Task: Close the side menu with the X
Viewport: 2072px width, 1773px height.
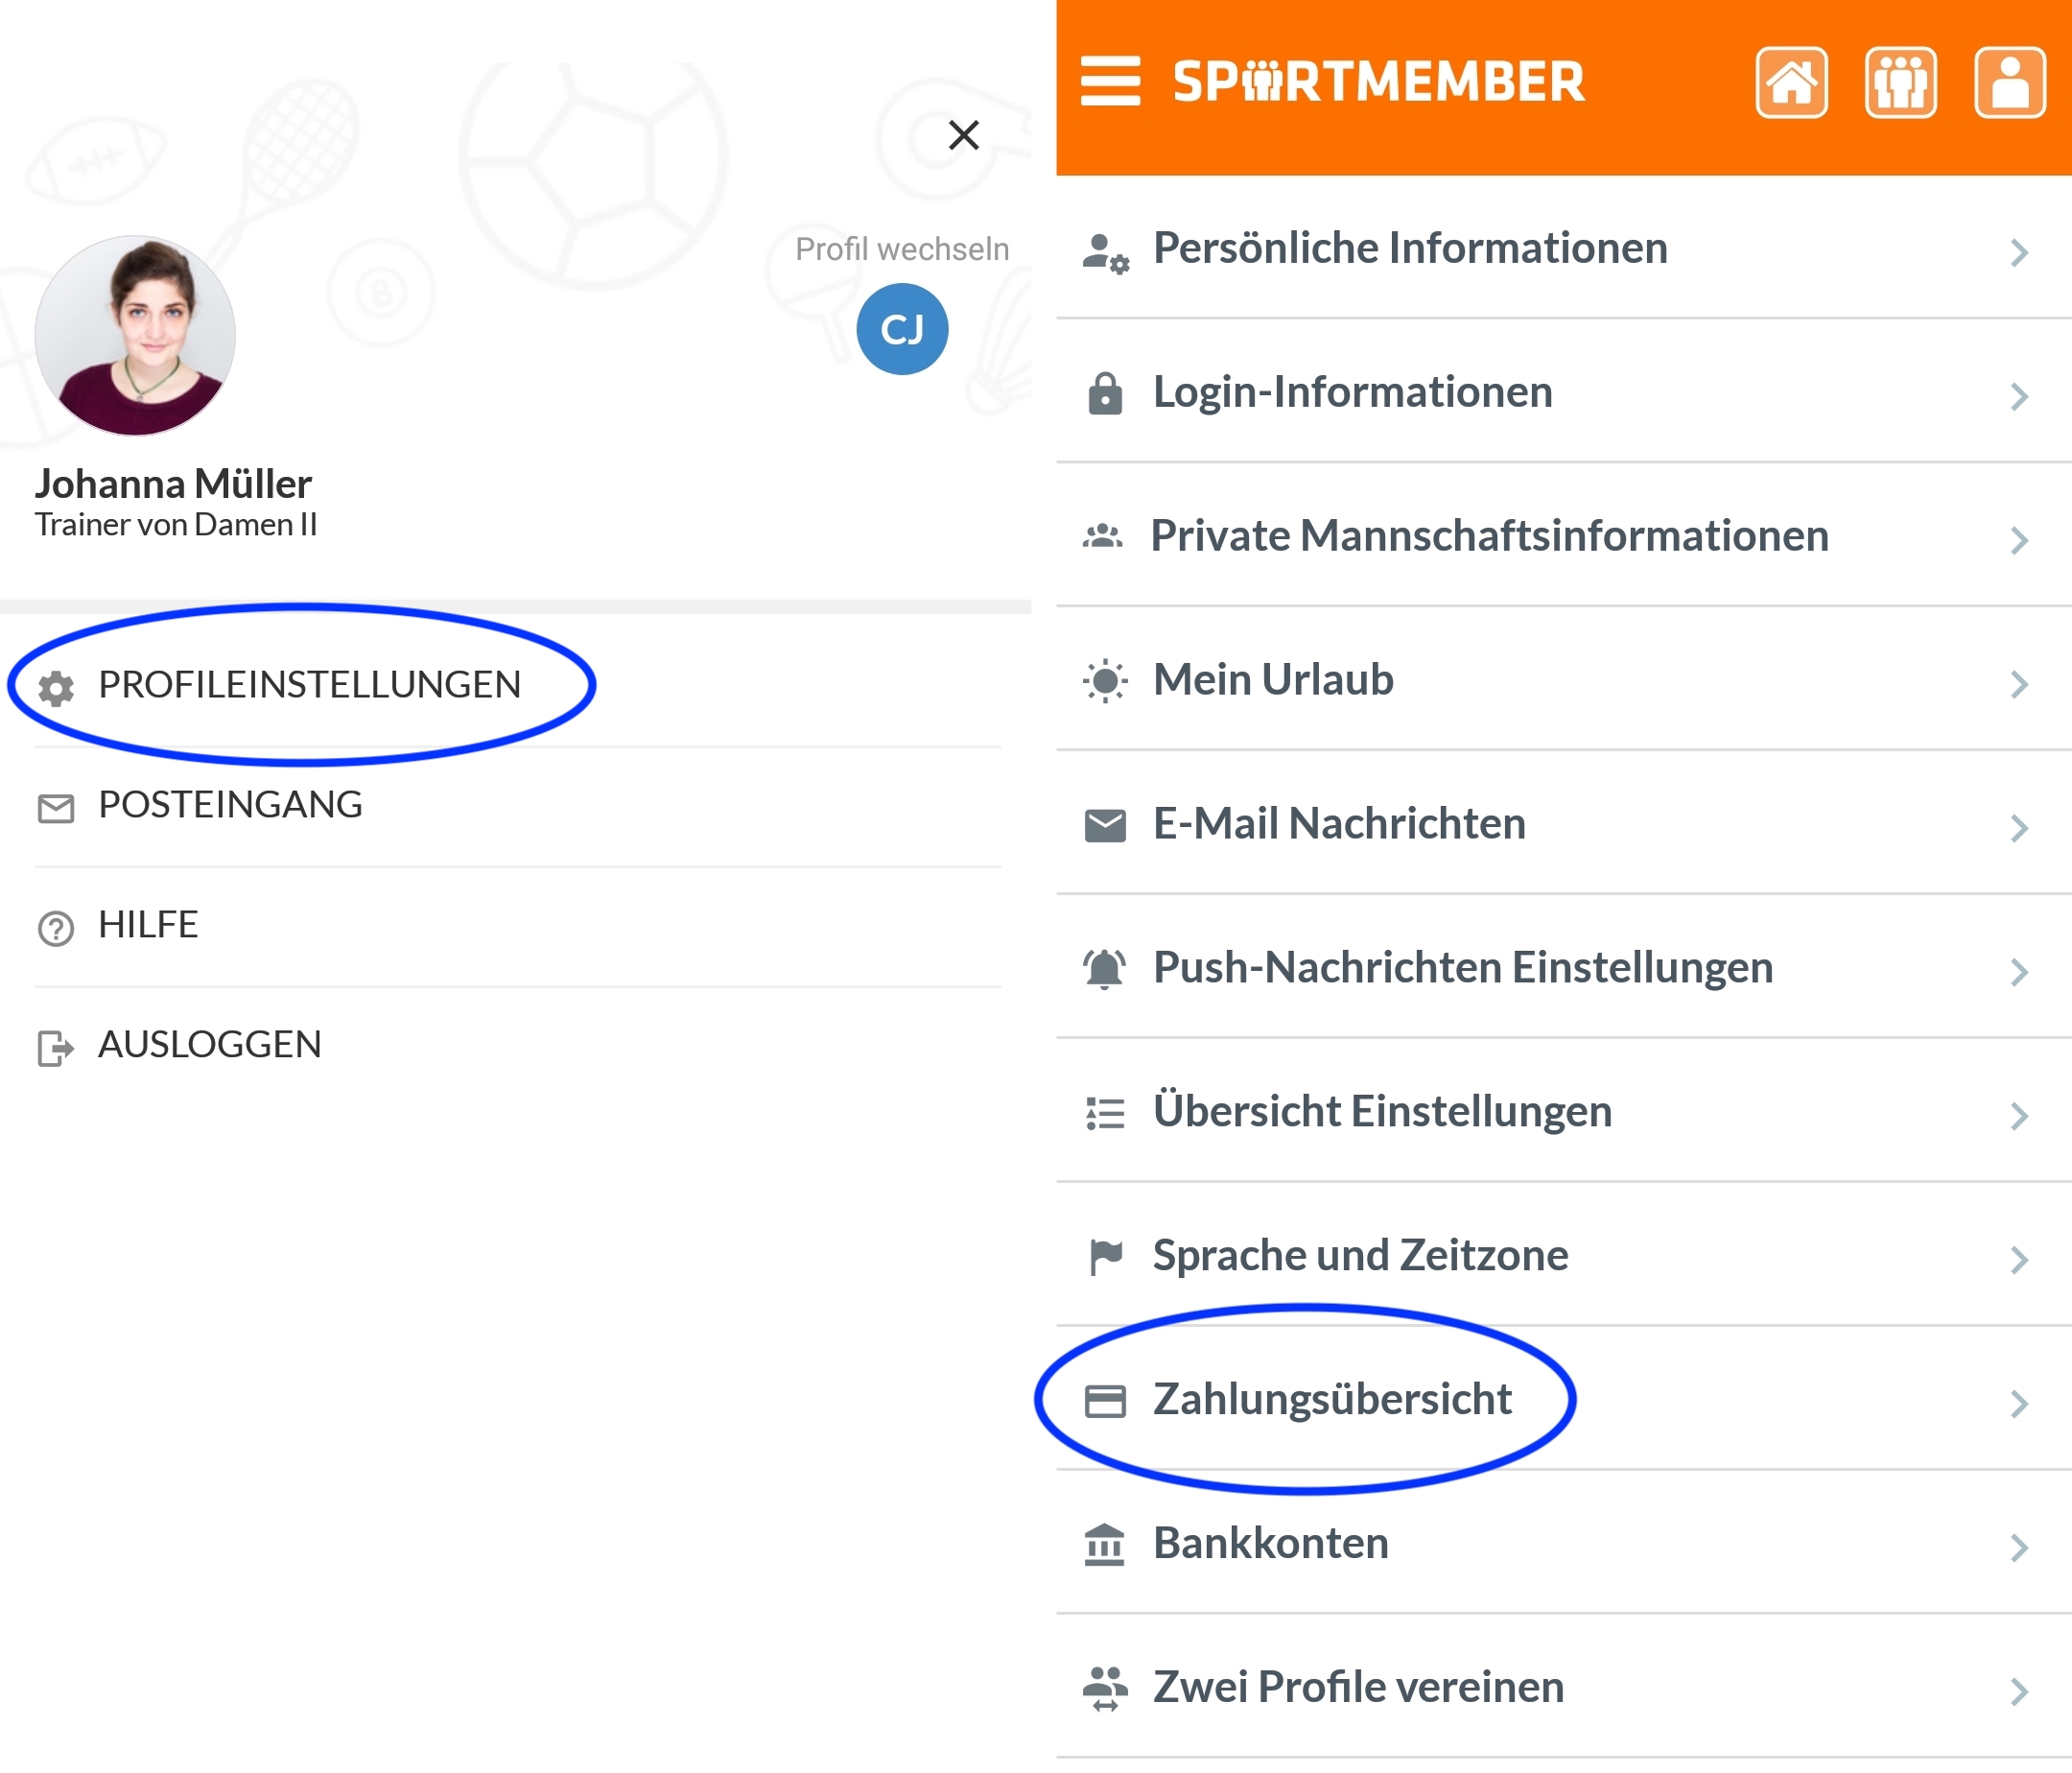Action: pyautogui.click(x=963, y=134)
